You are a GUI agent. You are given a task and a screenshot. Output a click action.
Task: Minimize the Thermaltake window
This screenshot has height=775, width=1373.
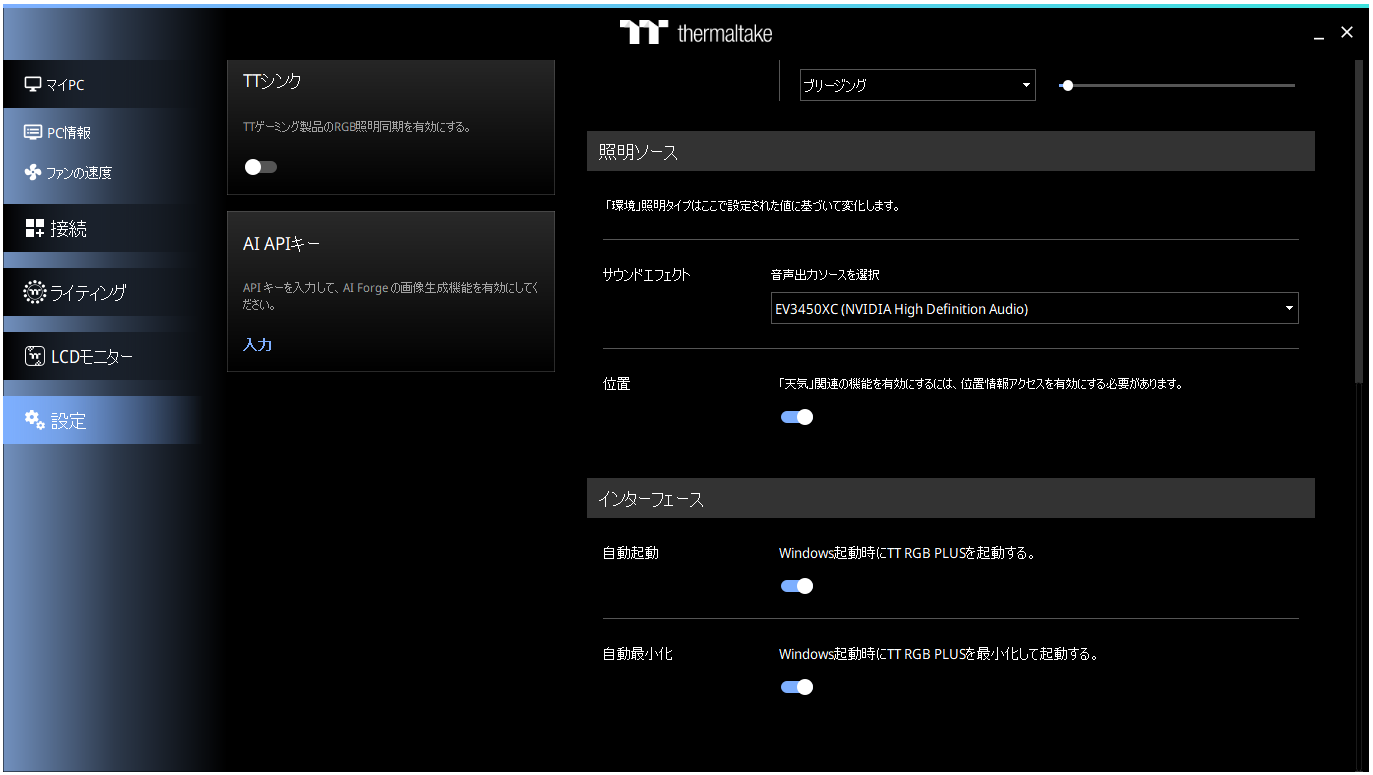click(x=1319, y=35)
